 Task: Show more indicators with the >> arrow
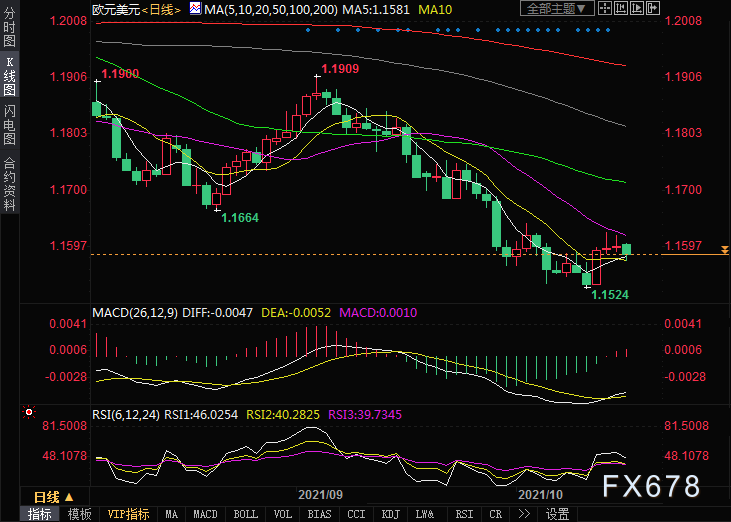click(x=524, y=514)
